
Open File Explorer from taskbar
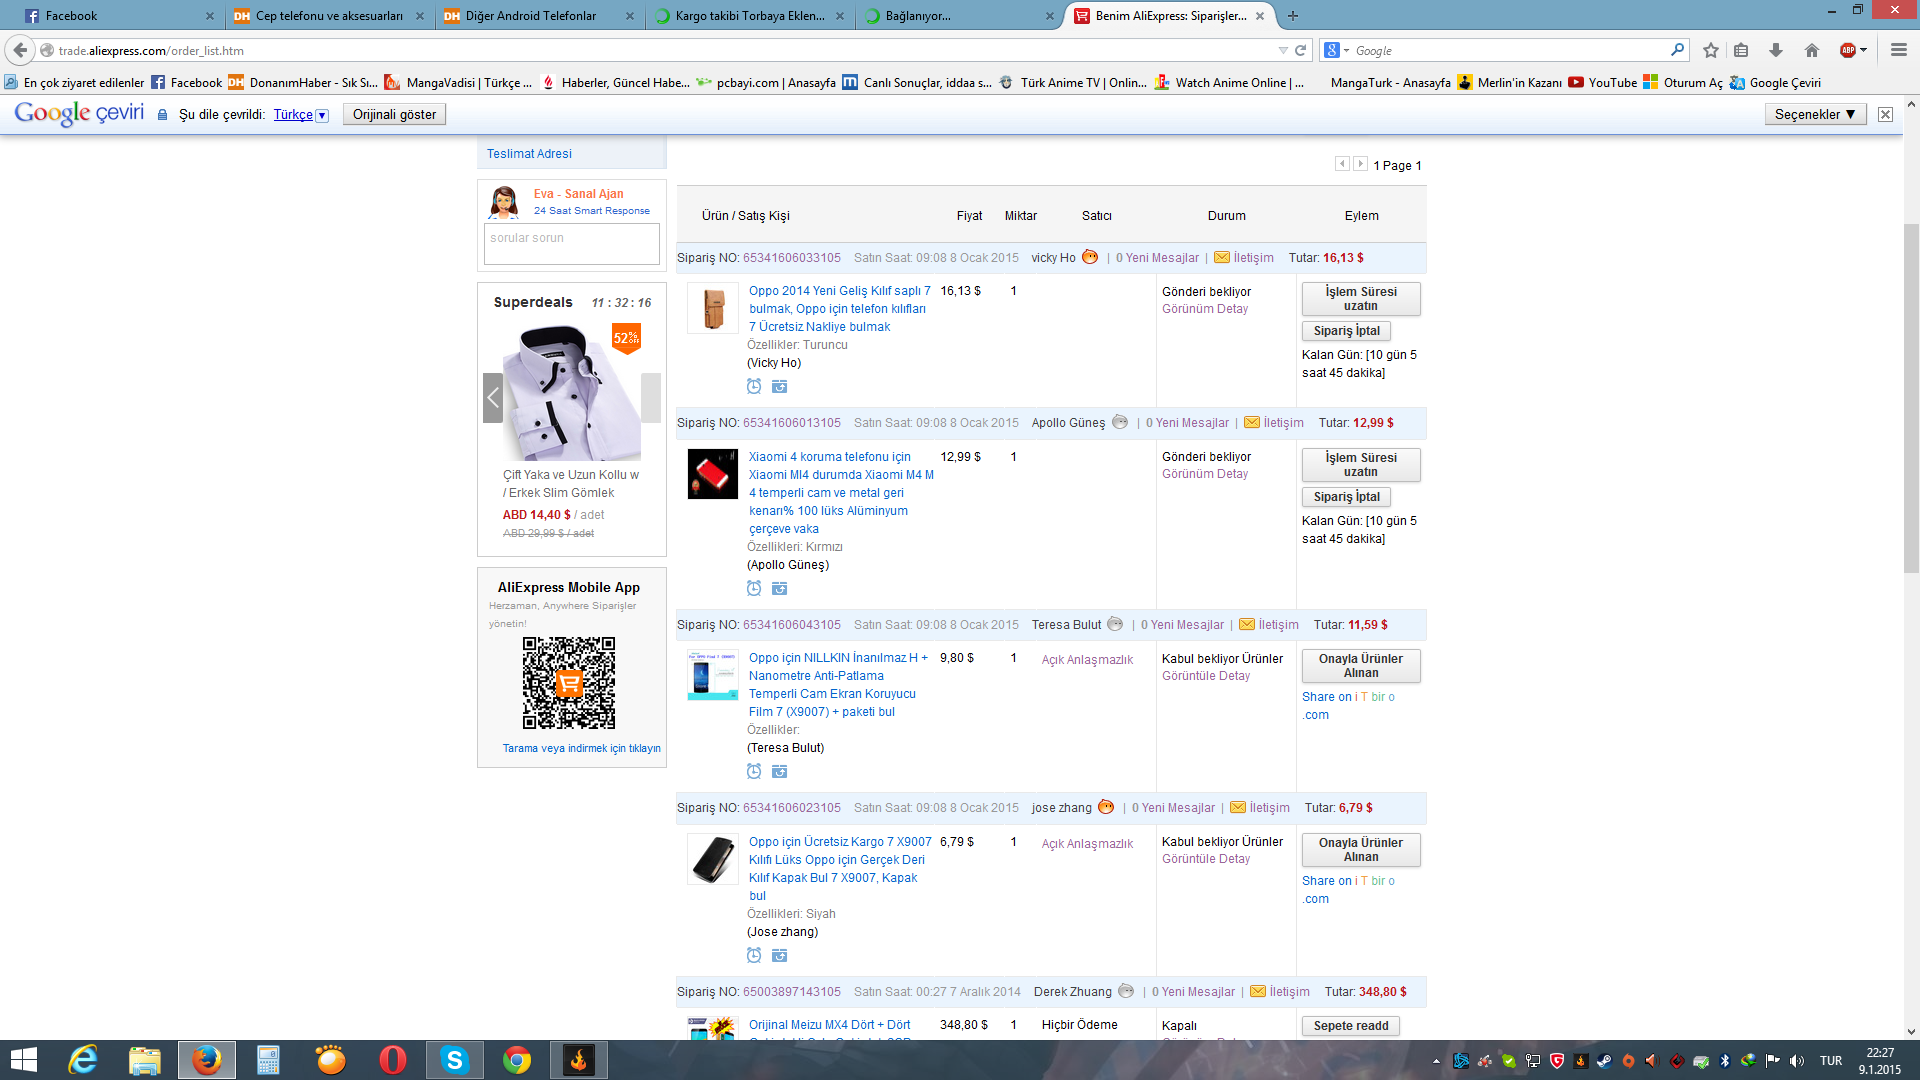145,1060
